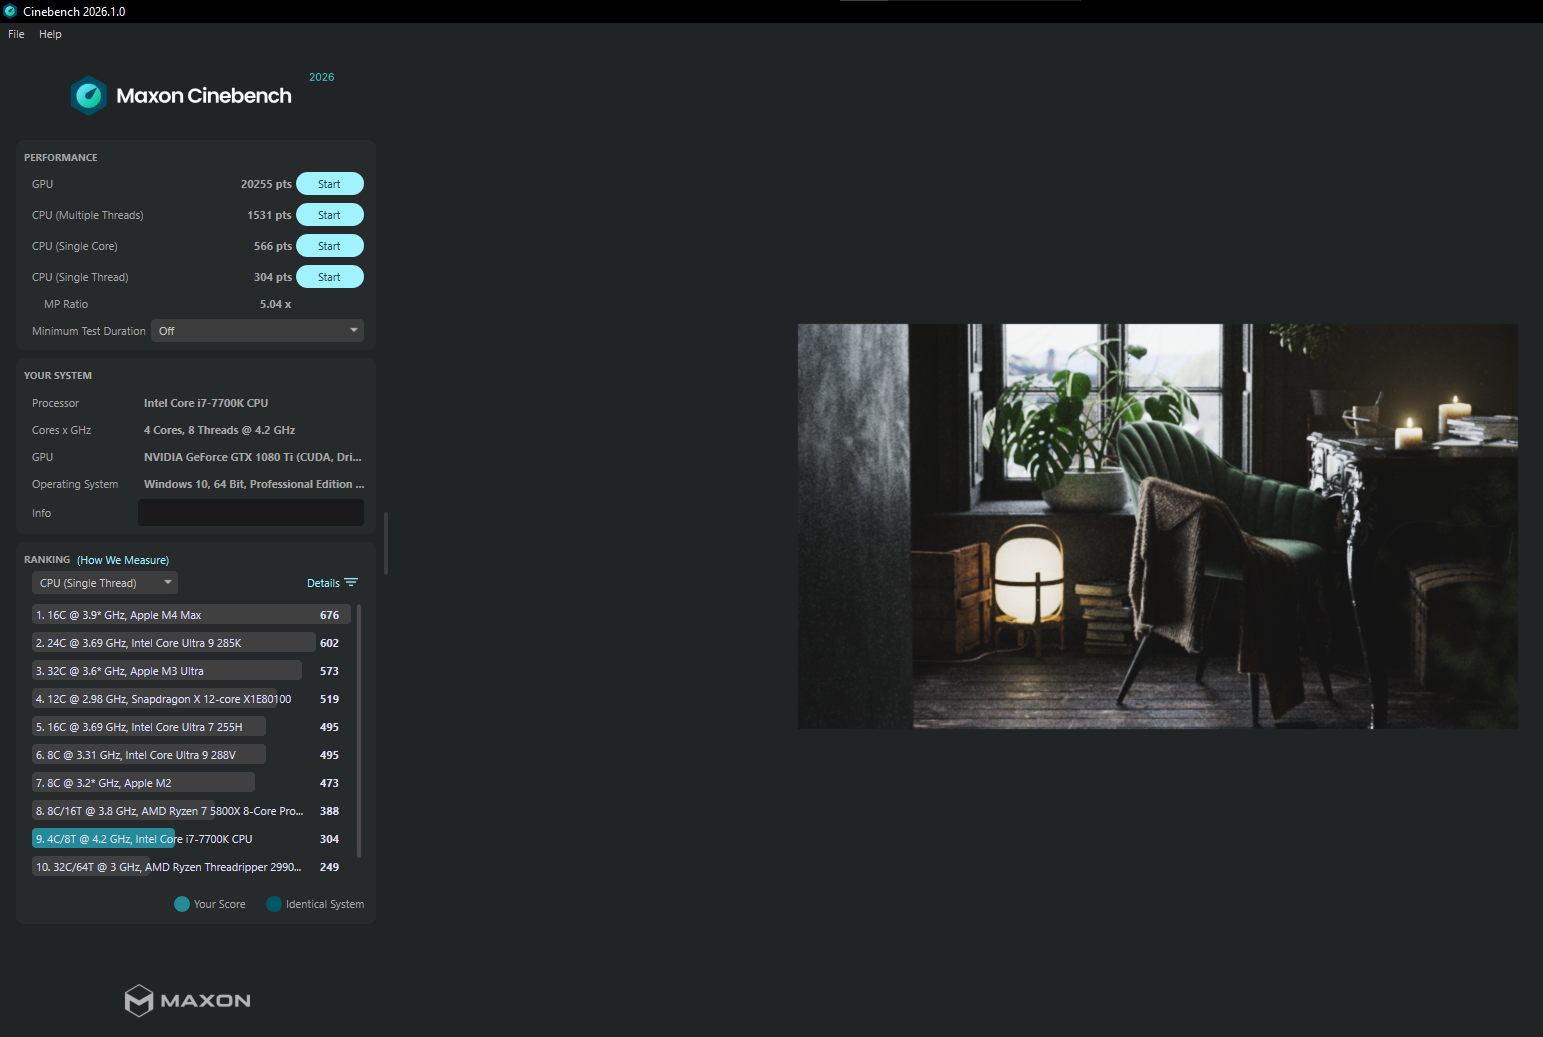The width and height of the screenshot is (1543, 1037).
Task: Select the Intel Core Ultra 7 255H row
Action: pos(191,727)
